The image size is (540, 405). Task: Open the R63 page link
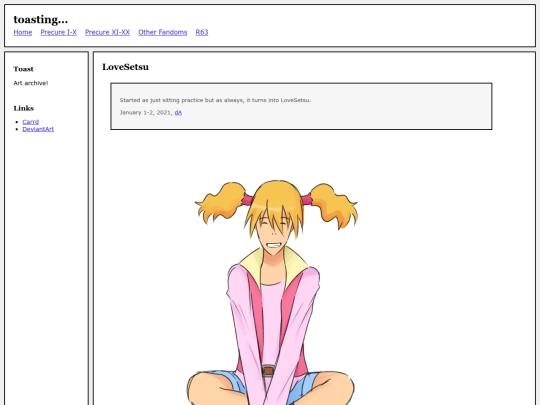point(202,32)
